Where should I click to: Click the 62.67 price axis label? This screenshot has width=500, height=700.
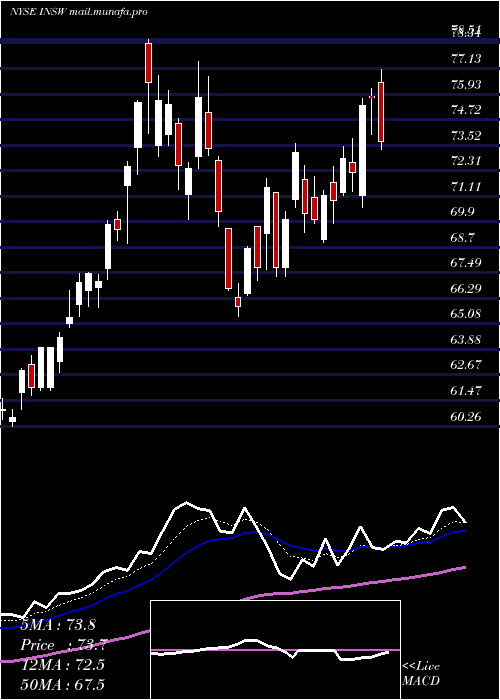click(466, 365)
